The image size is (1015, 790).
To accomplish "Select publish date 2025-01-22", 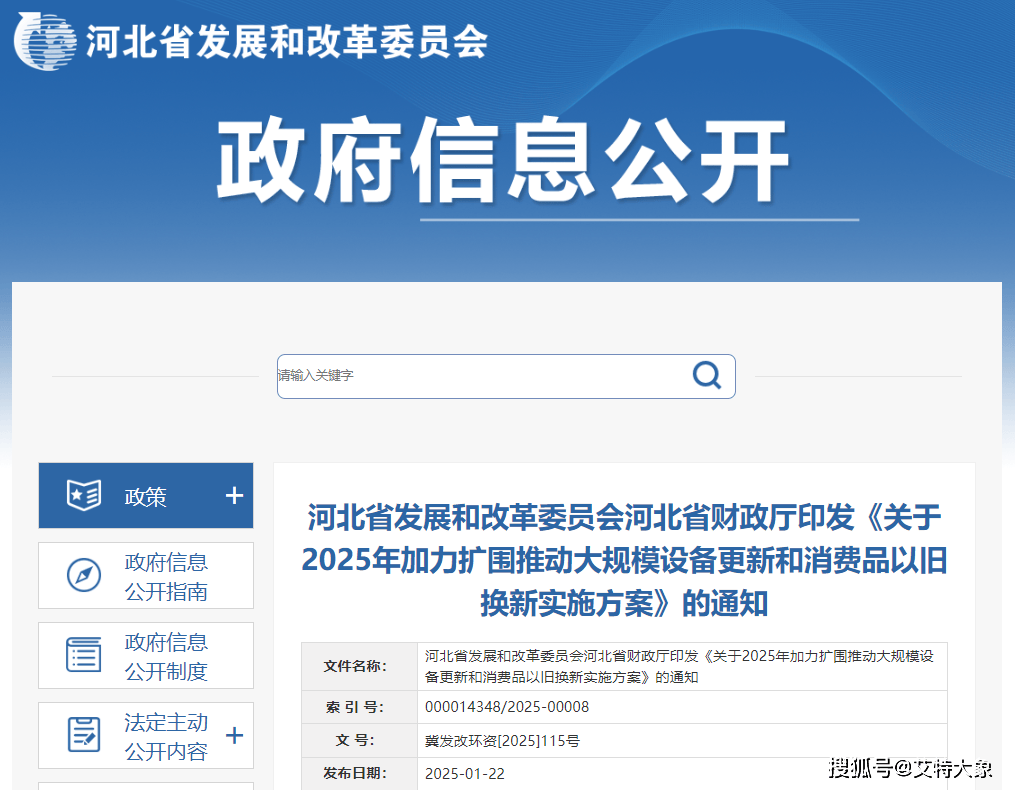I will 465,774.
